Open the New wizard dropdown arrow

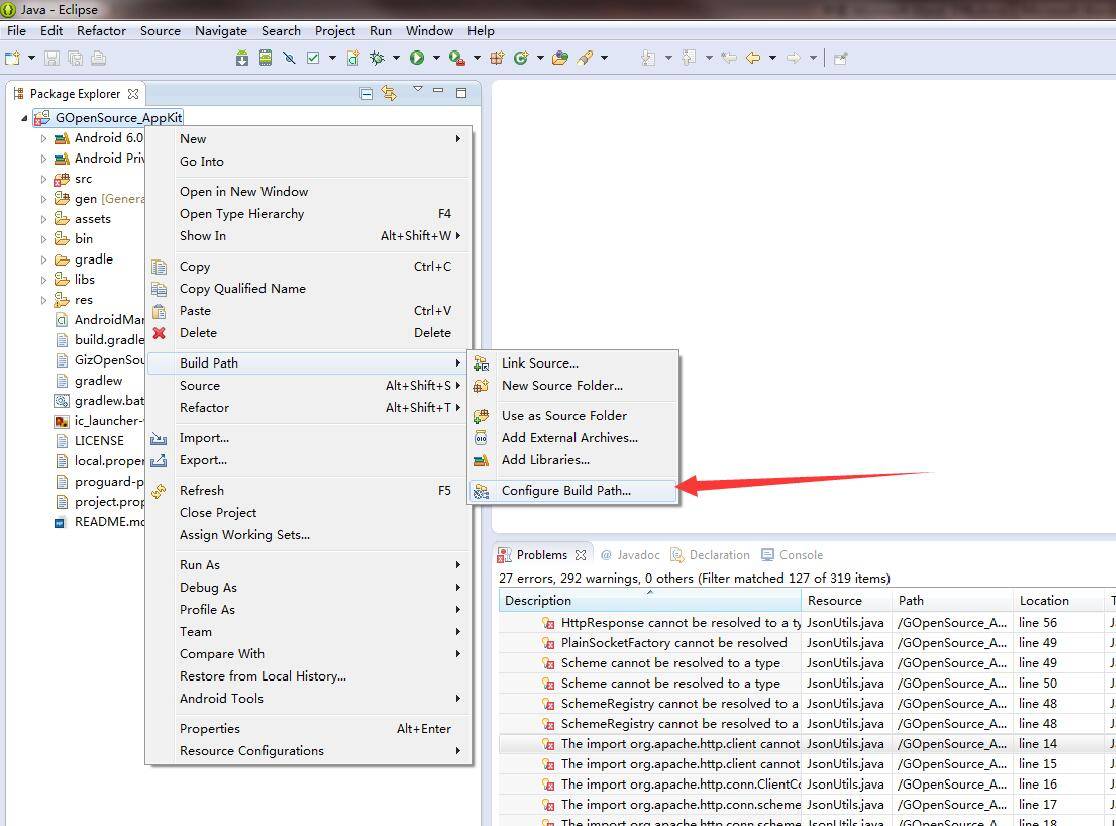[31, 58]
